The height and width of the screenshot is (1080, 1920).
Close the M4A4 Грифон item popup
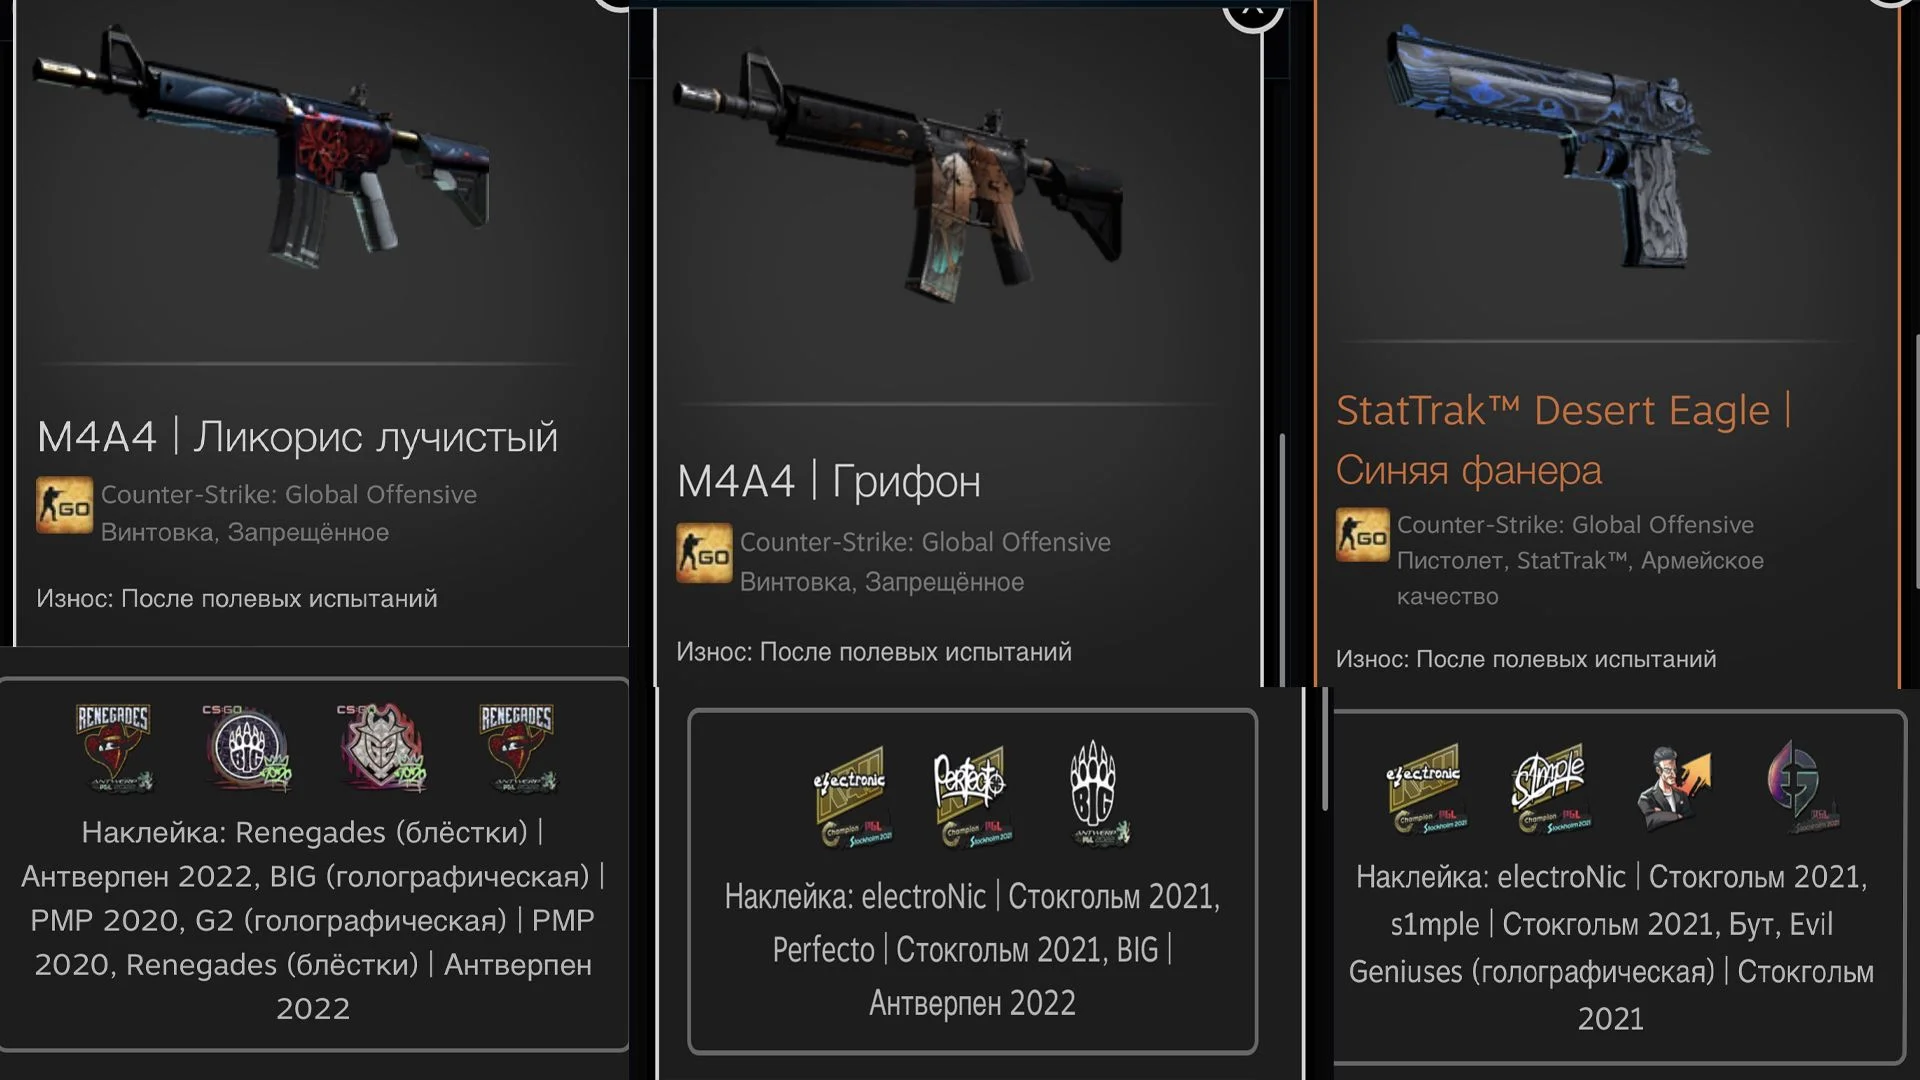point(1253,10)
